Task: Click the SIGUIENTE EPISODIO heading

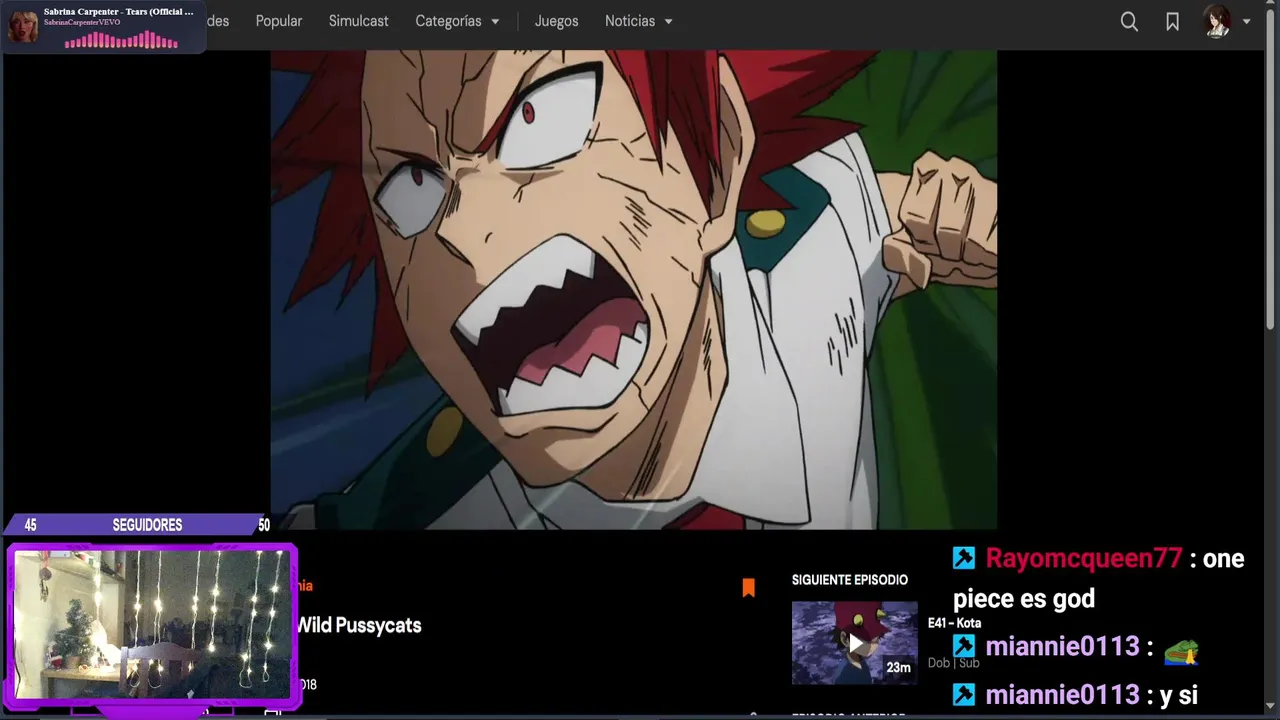Action: pos(850,580)
